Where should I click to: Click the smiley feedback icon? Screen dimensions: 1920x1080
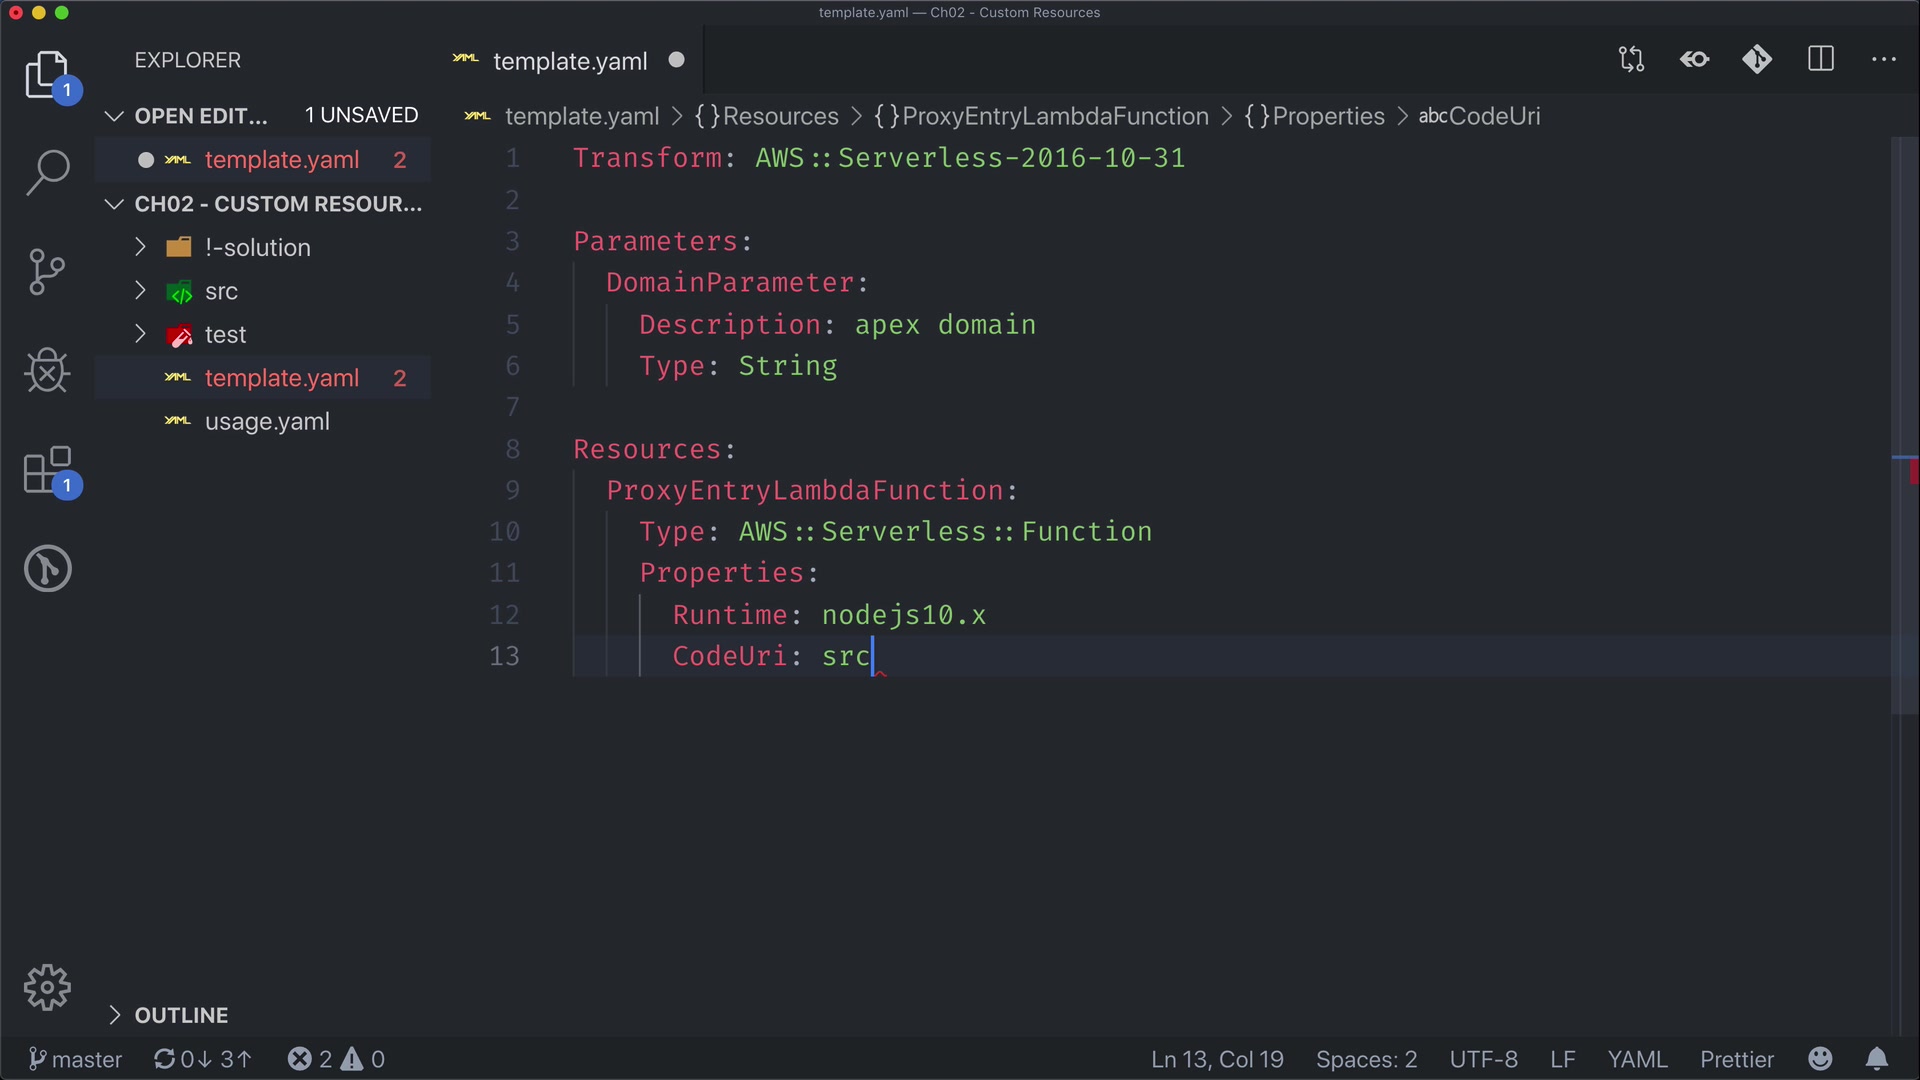1820,1059
